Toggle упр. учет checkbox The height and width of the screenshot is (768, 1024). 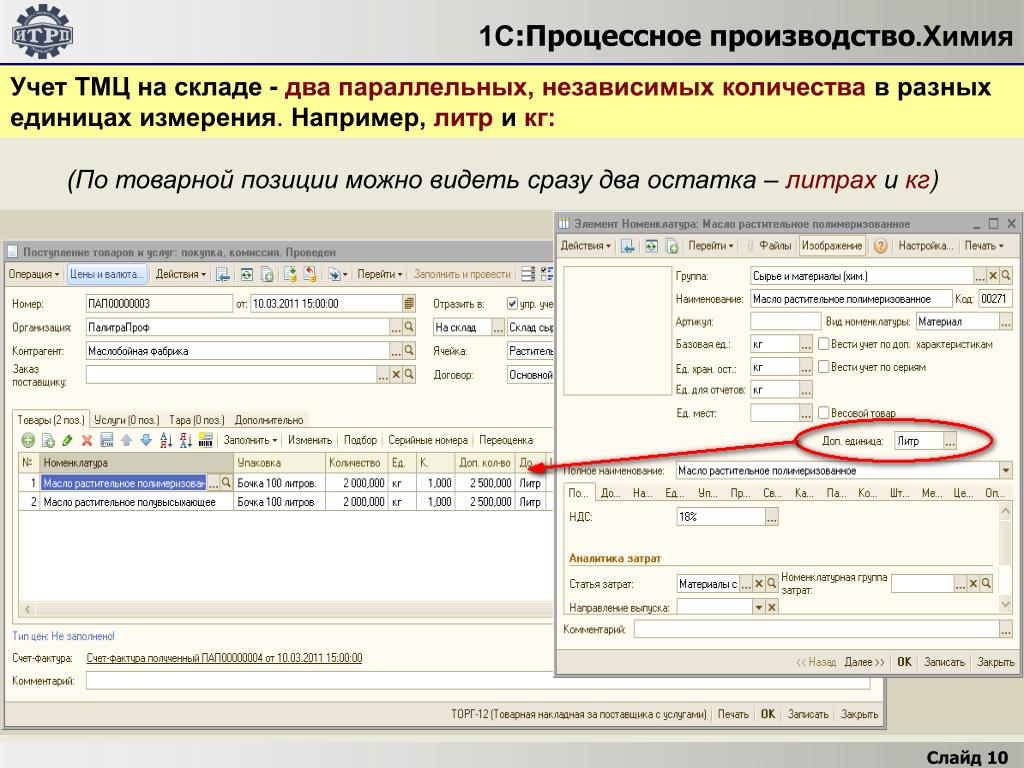[513, 304]
